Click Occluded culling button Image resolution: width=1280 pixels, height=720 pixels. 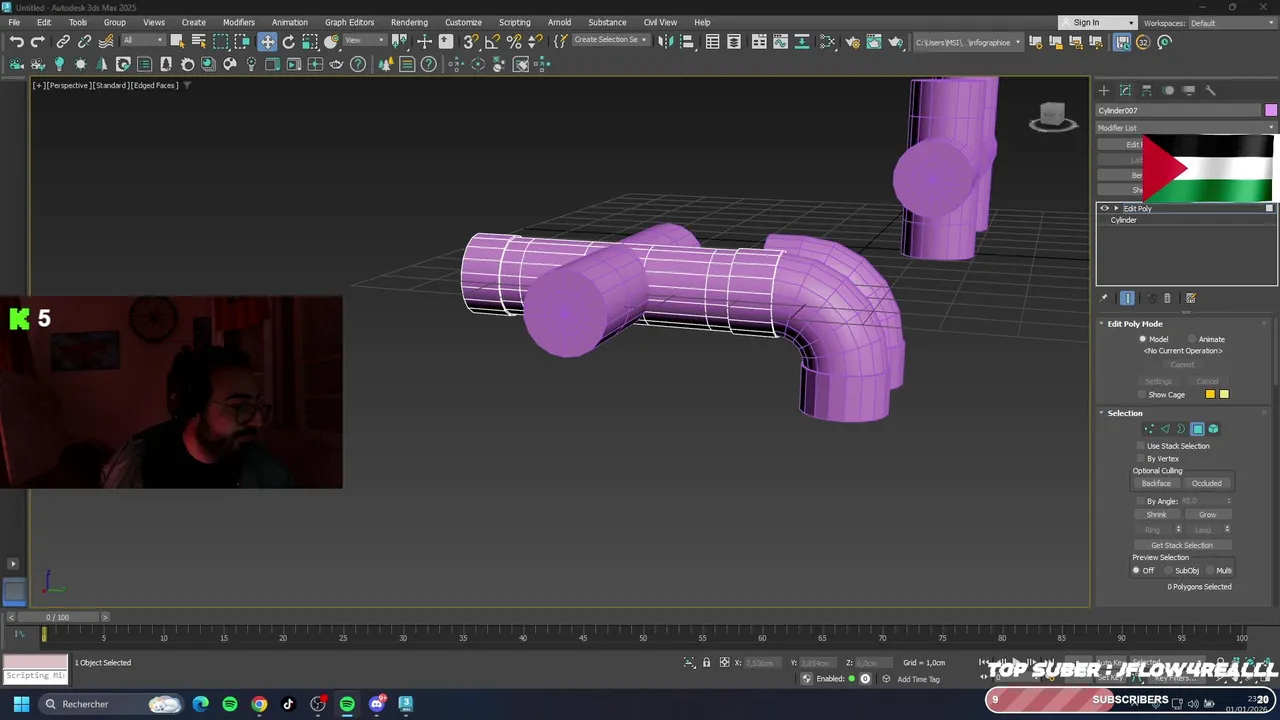(x=1207, y=483)
